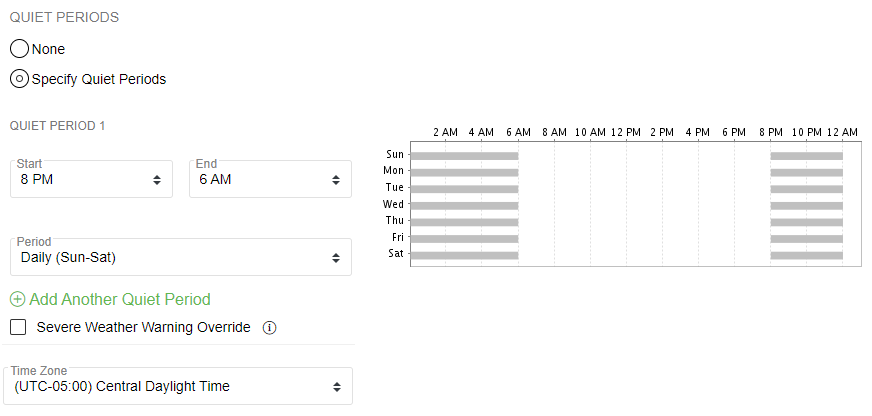This screenshot has height=416, width=872.
Task: Click the Add Another Quiet Period link
Action: click(120, 299)
